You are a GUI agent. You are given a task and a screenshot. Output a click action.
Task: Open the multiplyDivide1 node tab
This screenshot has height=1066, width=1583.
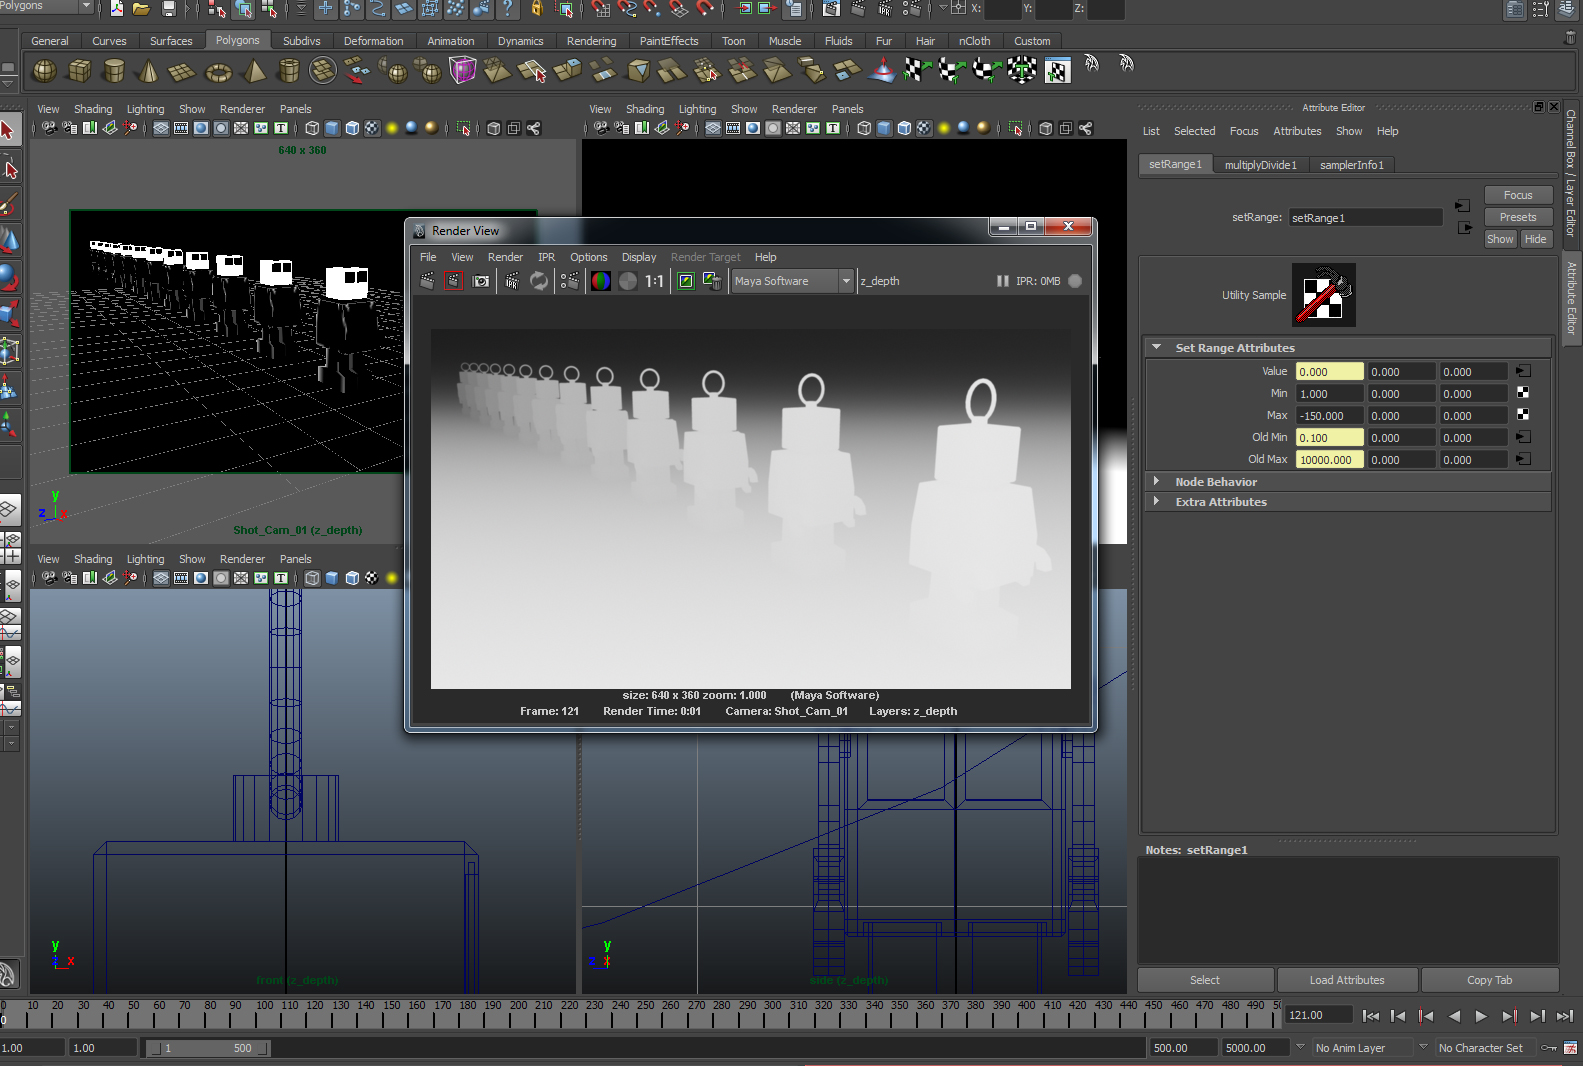pos(1260,165)
